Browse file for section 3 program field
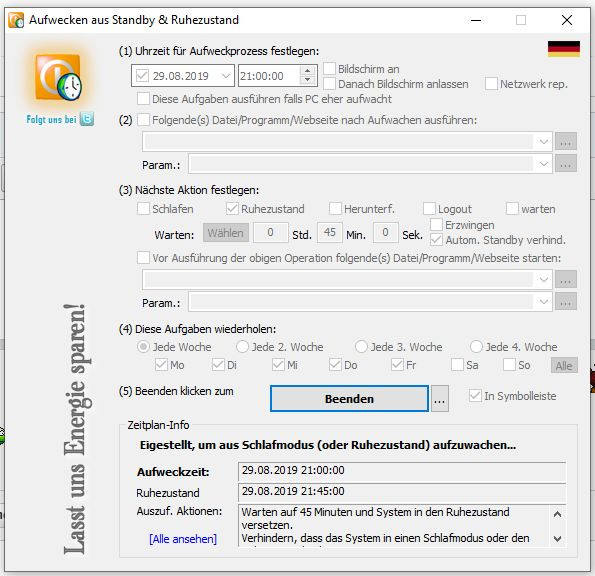595x576 pixels. (x=566, y=279)
